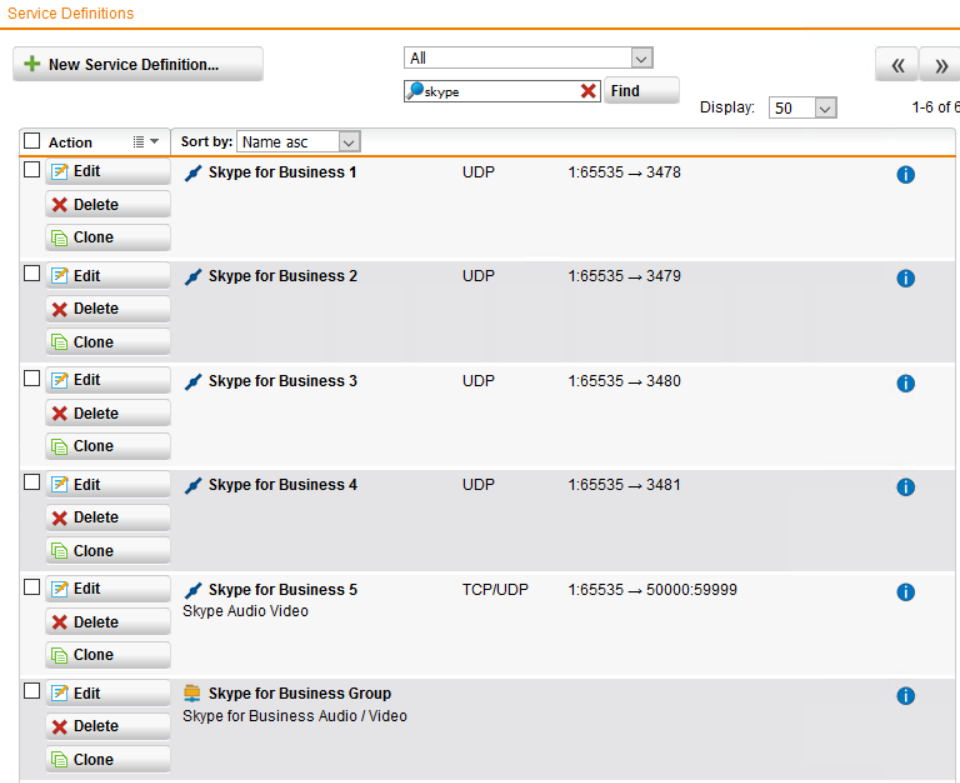Click the port range 1:65535 → 50000:59999
Screen dimensions: 960x783
pyautogui.click(x=653, y=590)
